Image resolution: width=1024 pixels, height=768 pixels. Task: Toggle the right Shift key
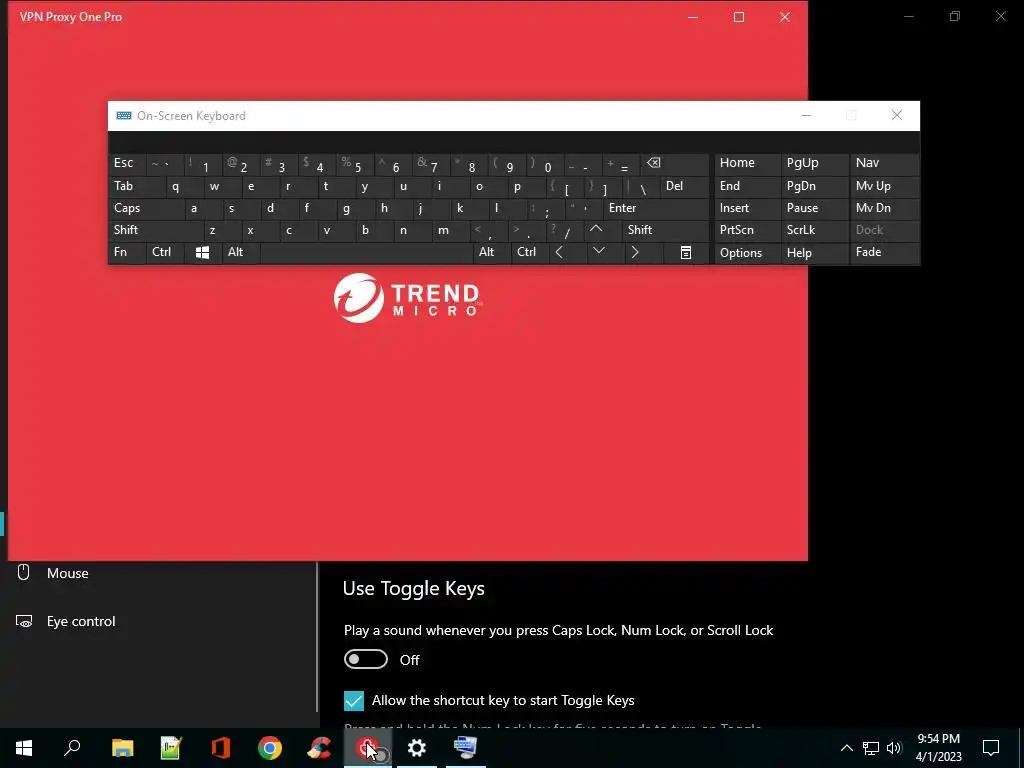[x=666, y=230]
